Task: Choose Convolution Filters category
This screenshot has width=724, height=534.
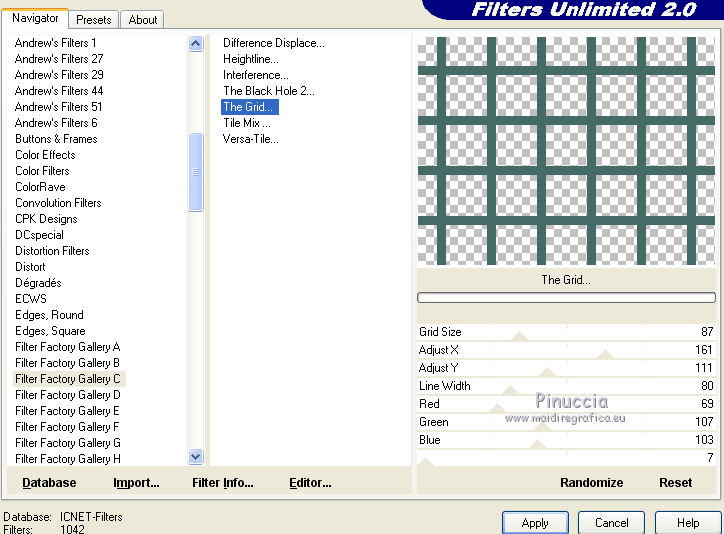Action: 58,203
